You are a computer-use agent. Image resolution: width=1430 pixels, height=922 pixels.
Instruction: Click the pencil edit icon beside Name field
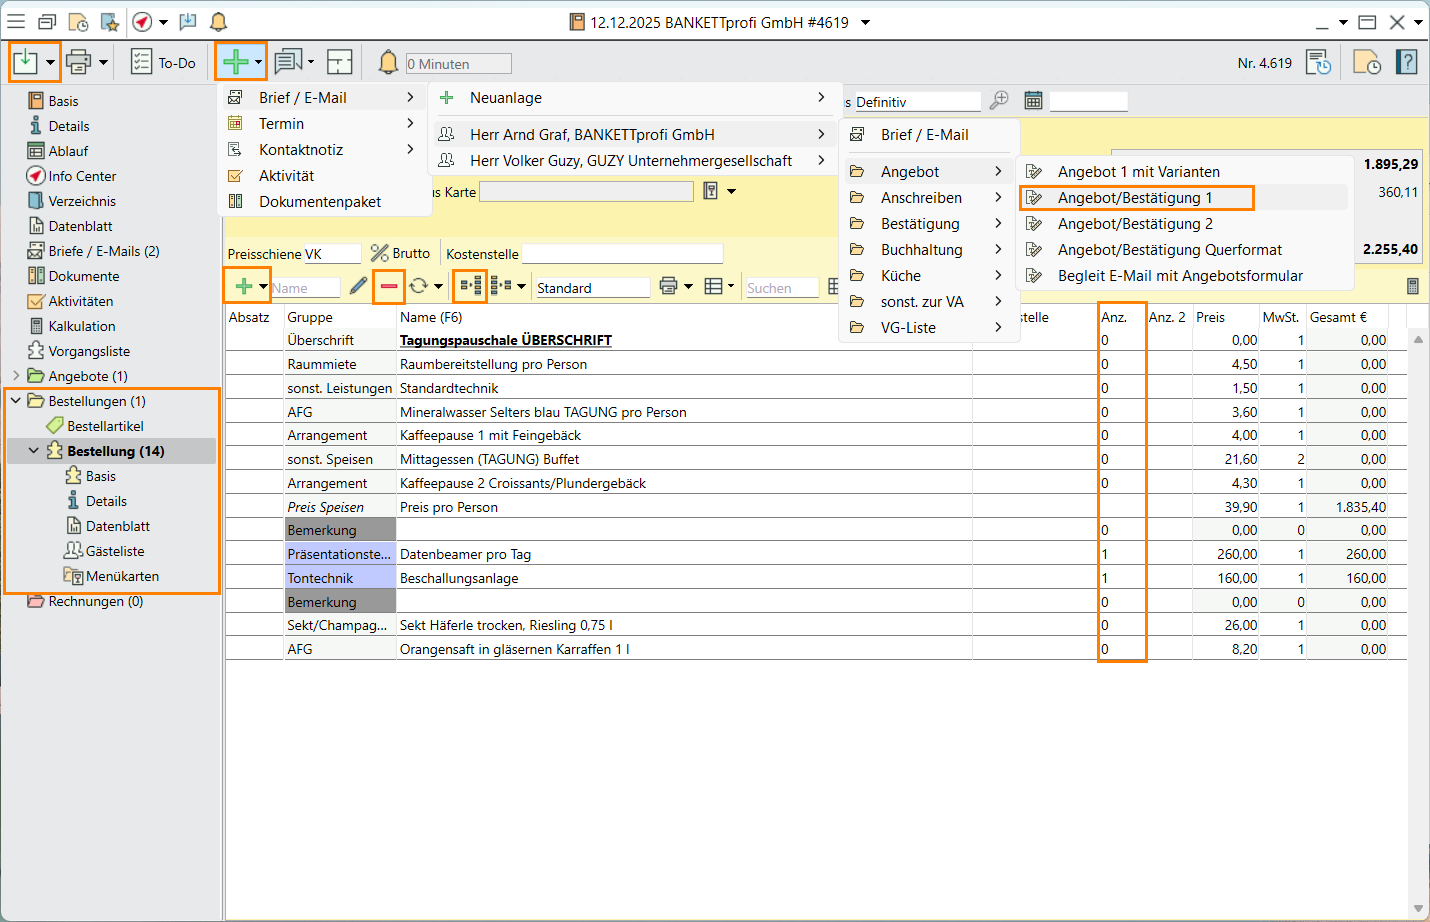click(358, 287)
